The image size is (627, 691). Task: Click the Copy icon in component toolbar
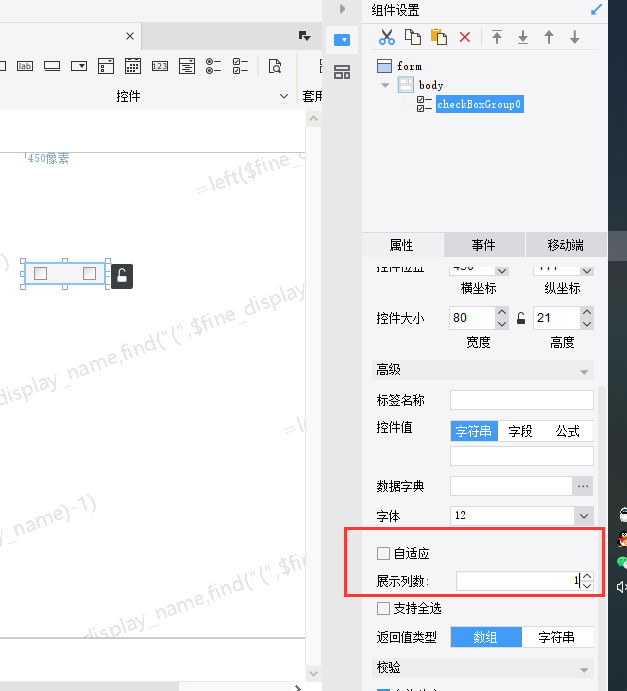(413, 37)
